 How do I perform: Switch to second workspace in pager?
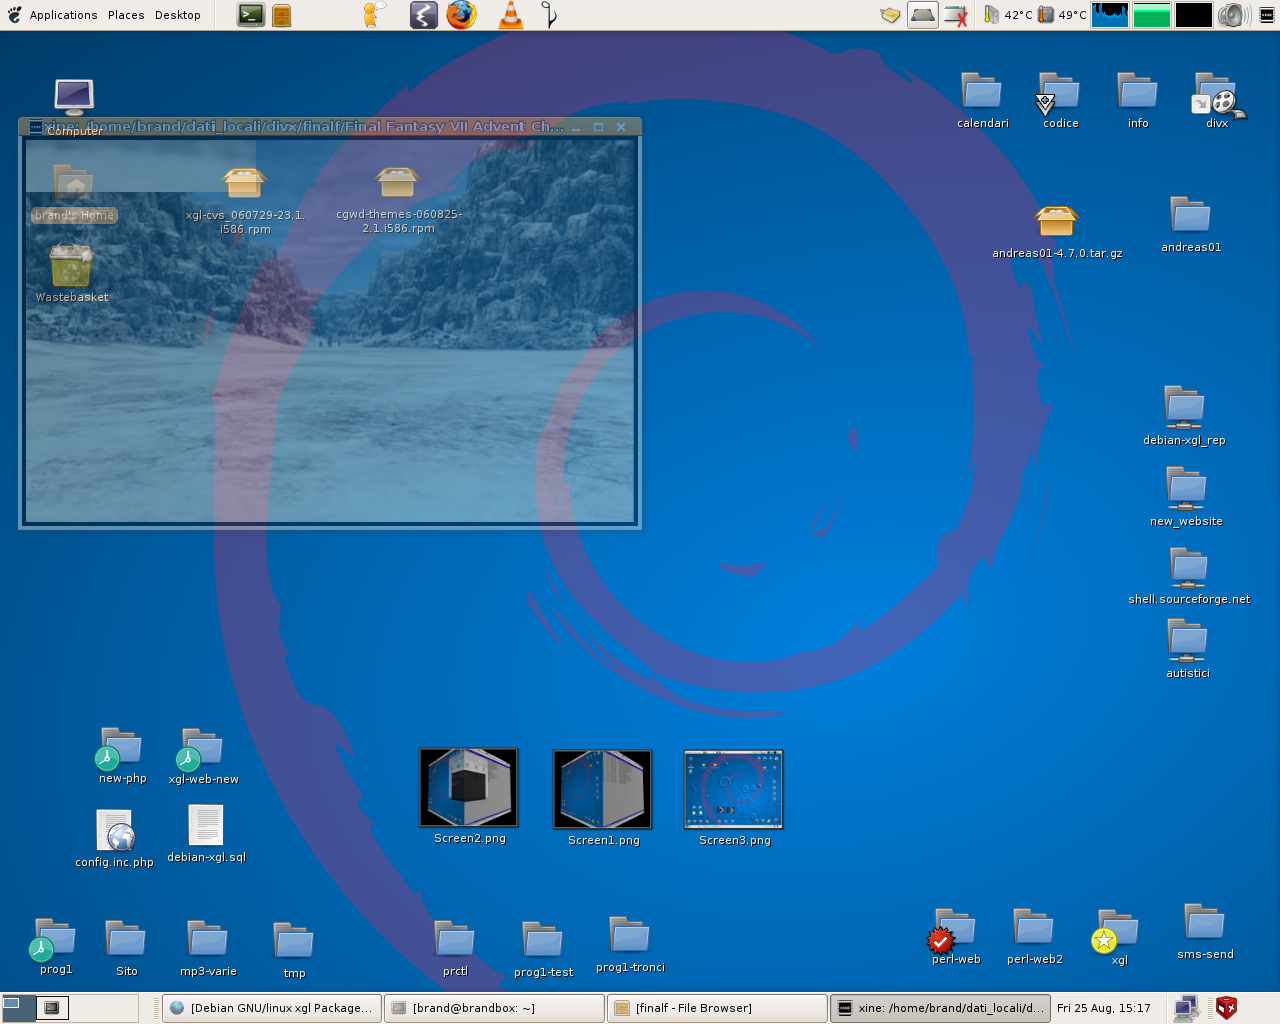point(53,1008)
